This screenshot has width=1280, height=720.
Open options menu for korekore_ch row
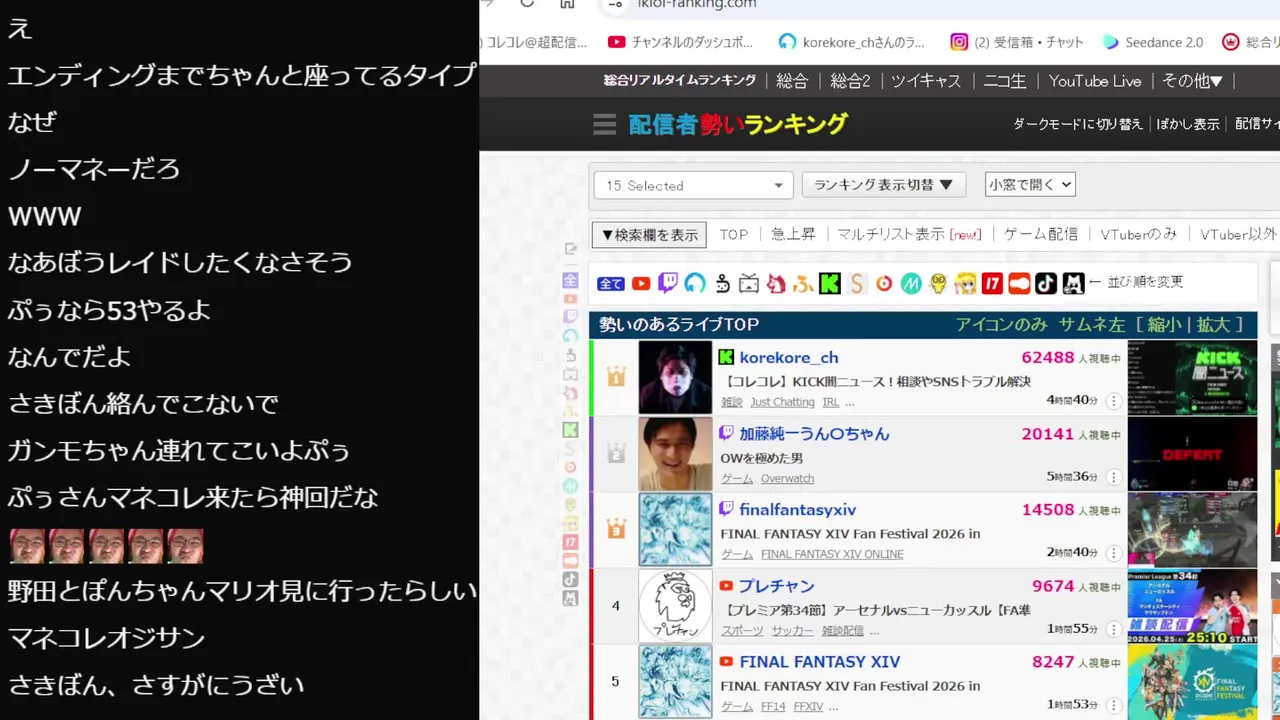[x=1113, y=401]
